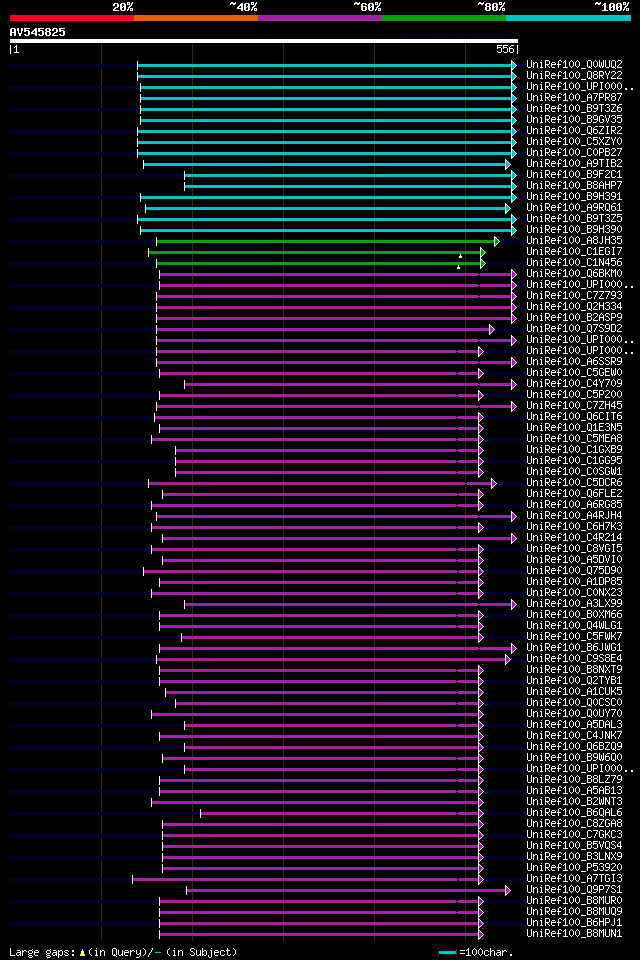
Task: Click the end position label 556
Action: 505,50
